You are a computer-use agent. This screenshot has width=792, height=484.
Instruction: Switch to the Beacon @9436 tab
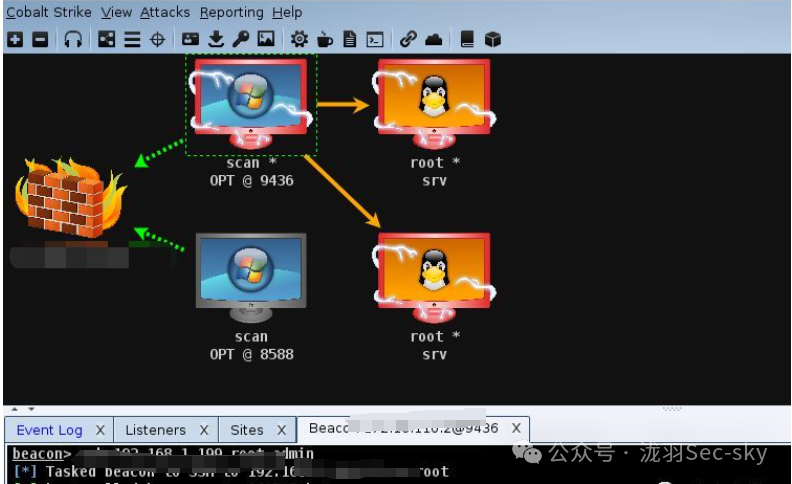click(x=404, y=428)
